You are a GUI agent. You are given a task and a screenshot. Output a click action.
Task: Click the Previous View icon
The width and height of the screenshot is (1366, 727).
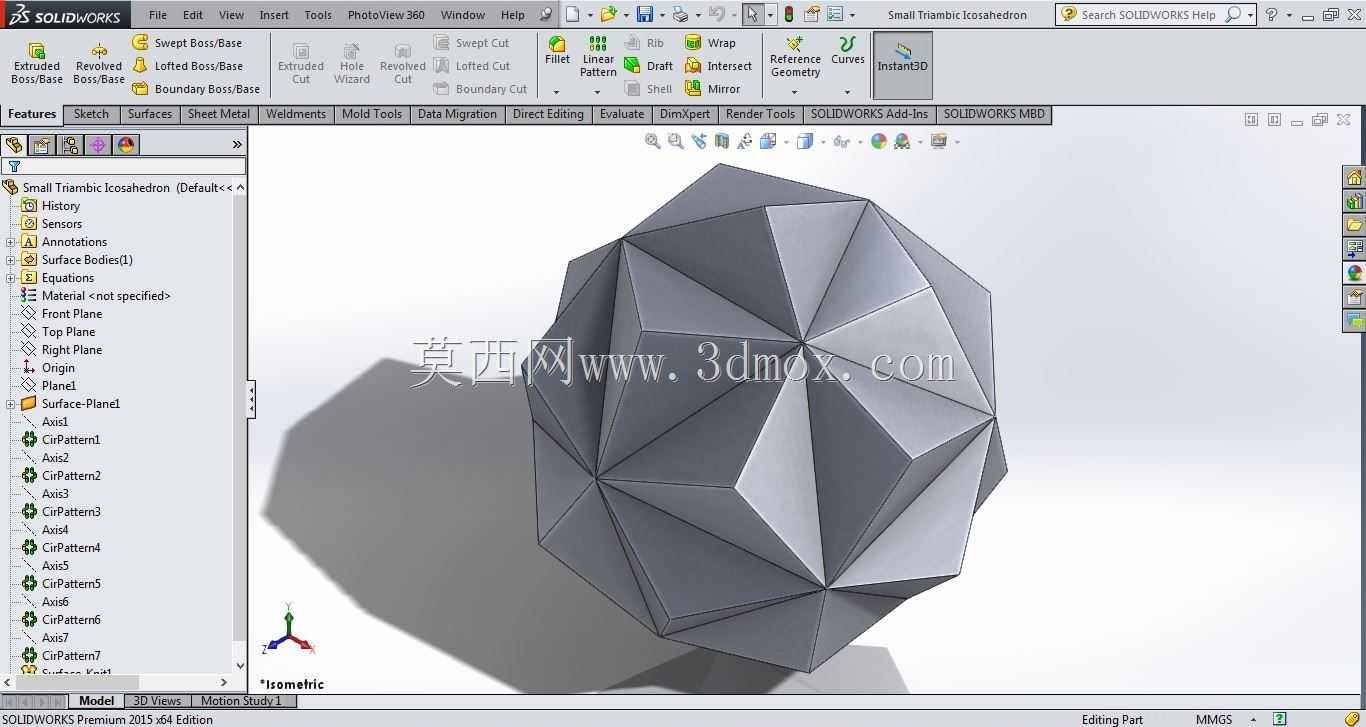699,142
